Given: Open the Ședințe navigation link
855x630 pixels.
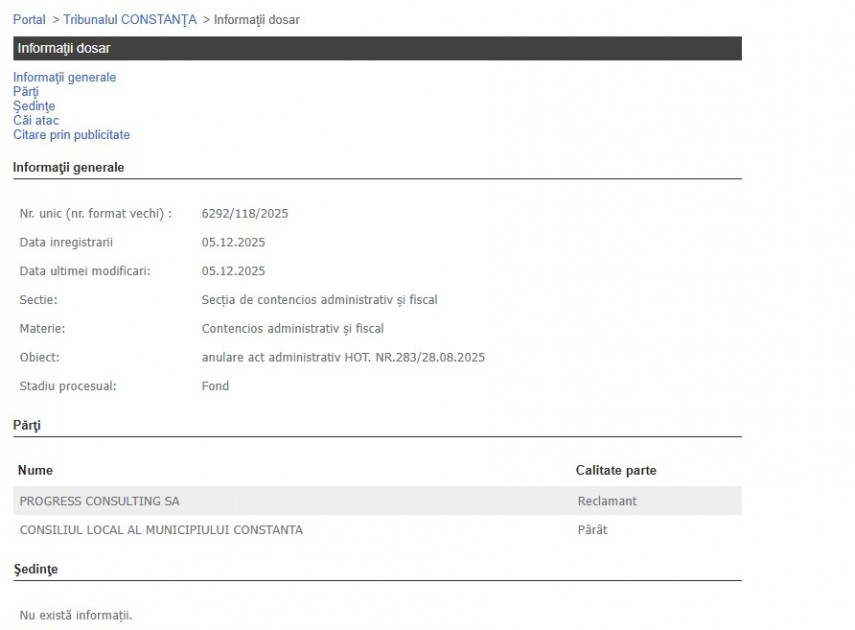Looking at the screenshot, I should [34, 106].
